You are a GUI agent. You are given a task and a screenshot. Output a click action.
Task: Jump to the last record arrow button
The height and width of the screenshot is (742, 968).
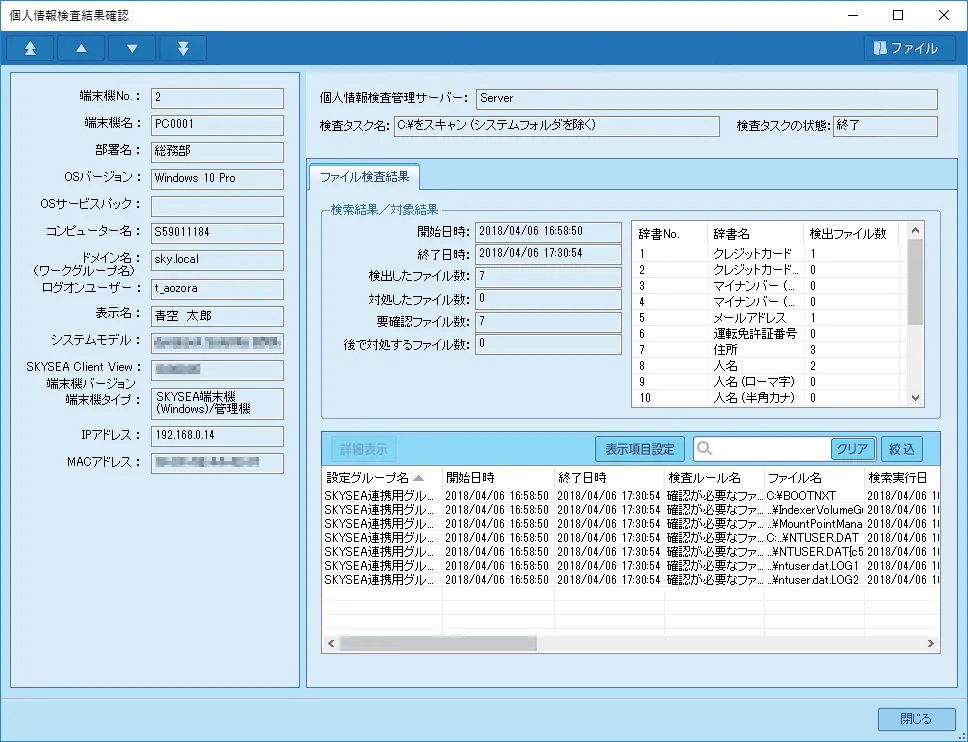click(183, 48)
